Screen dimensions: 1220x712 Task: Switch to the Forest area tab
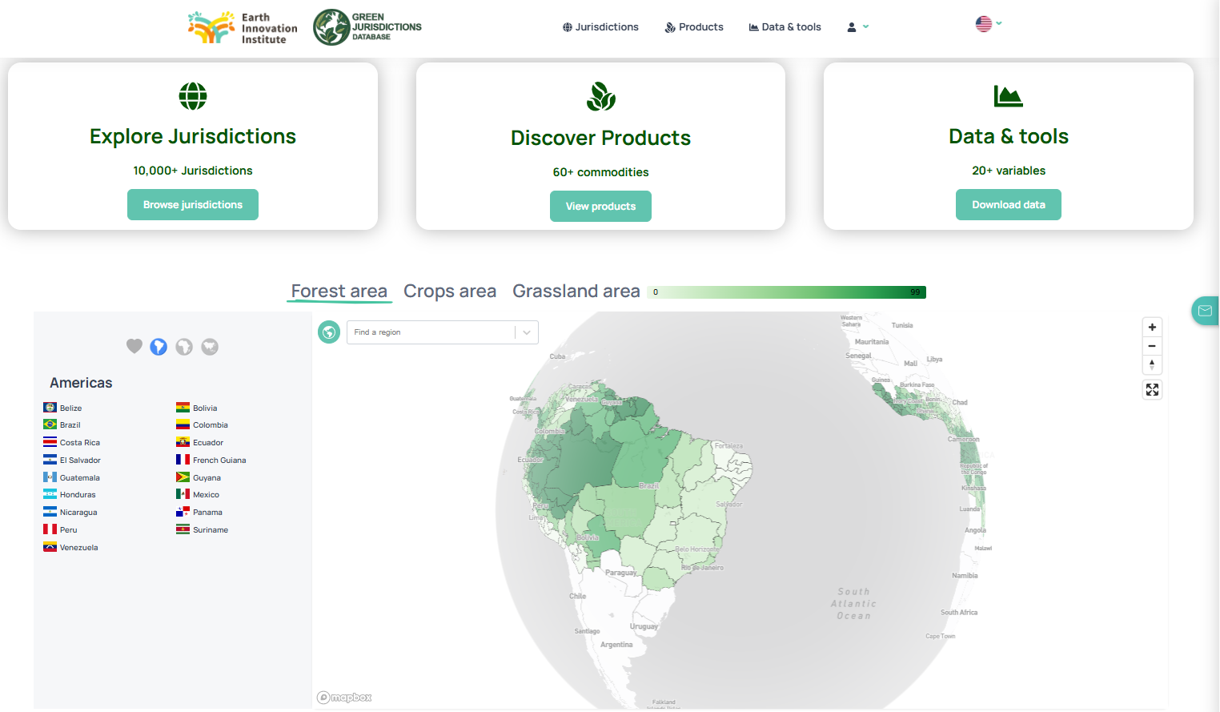(339, 291)
